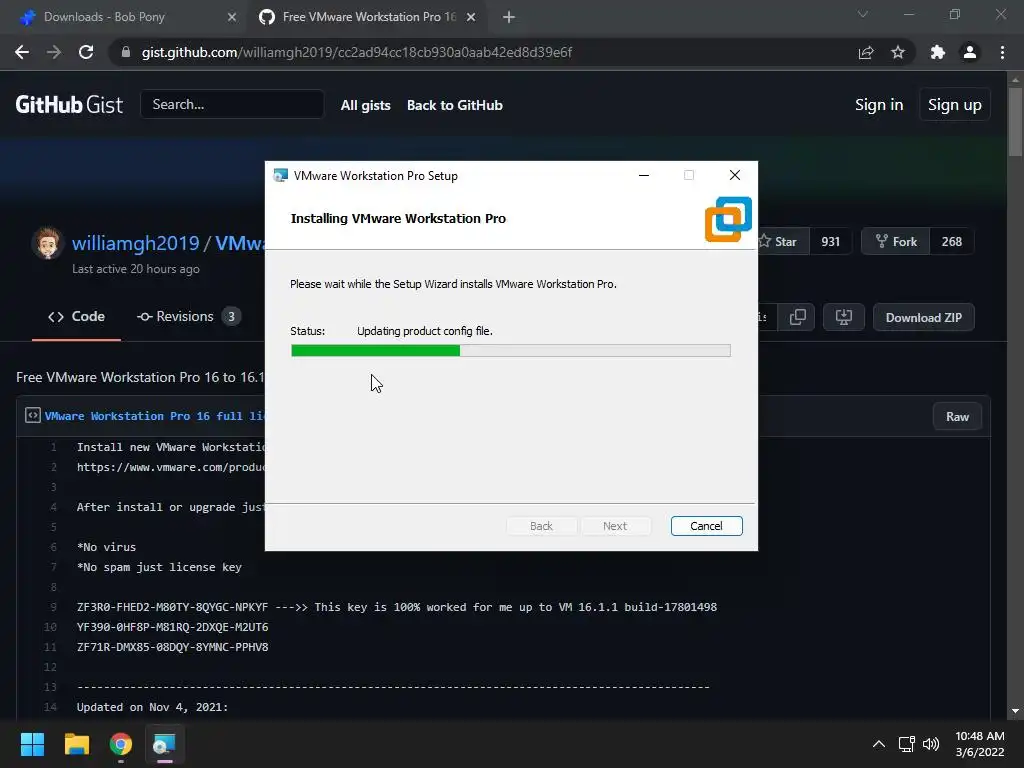Open the Chrome extensions puzzle icon
This screenshot has height=768, width=1024.
[x=937, y=52]
